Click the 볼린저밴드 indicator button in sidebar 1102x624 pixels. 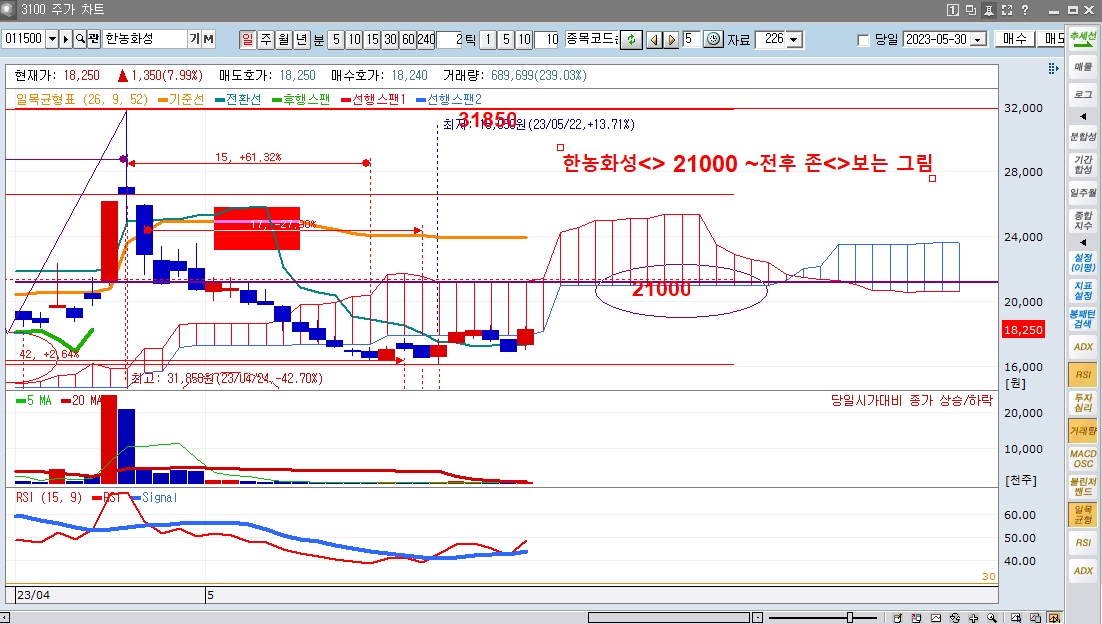1083,487
